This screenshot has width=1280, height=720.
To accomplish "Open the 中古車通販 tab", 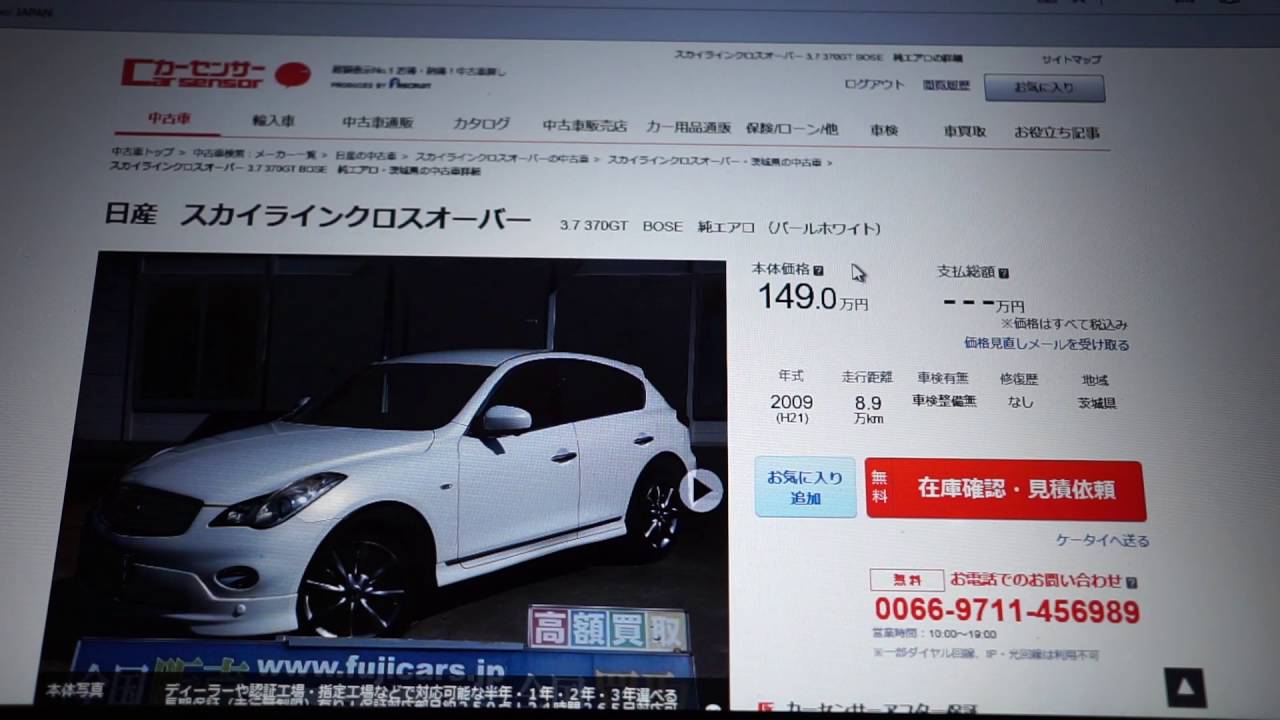I will [377, 122].
